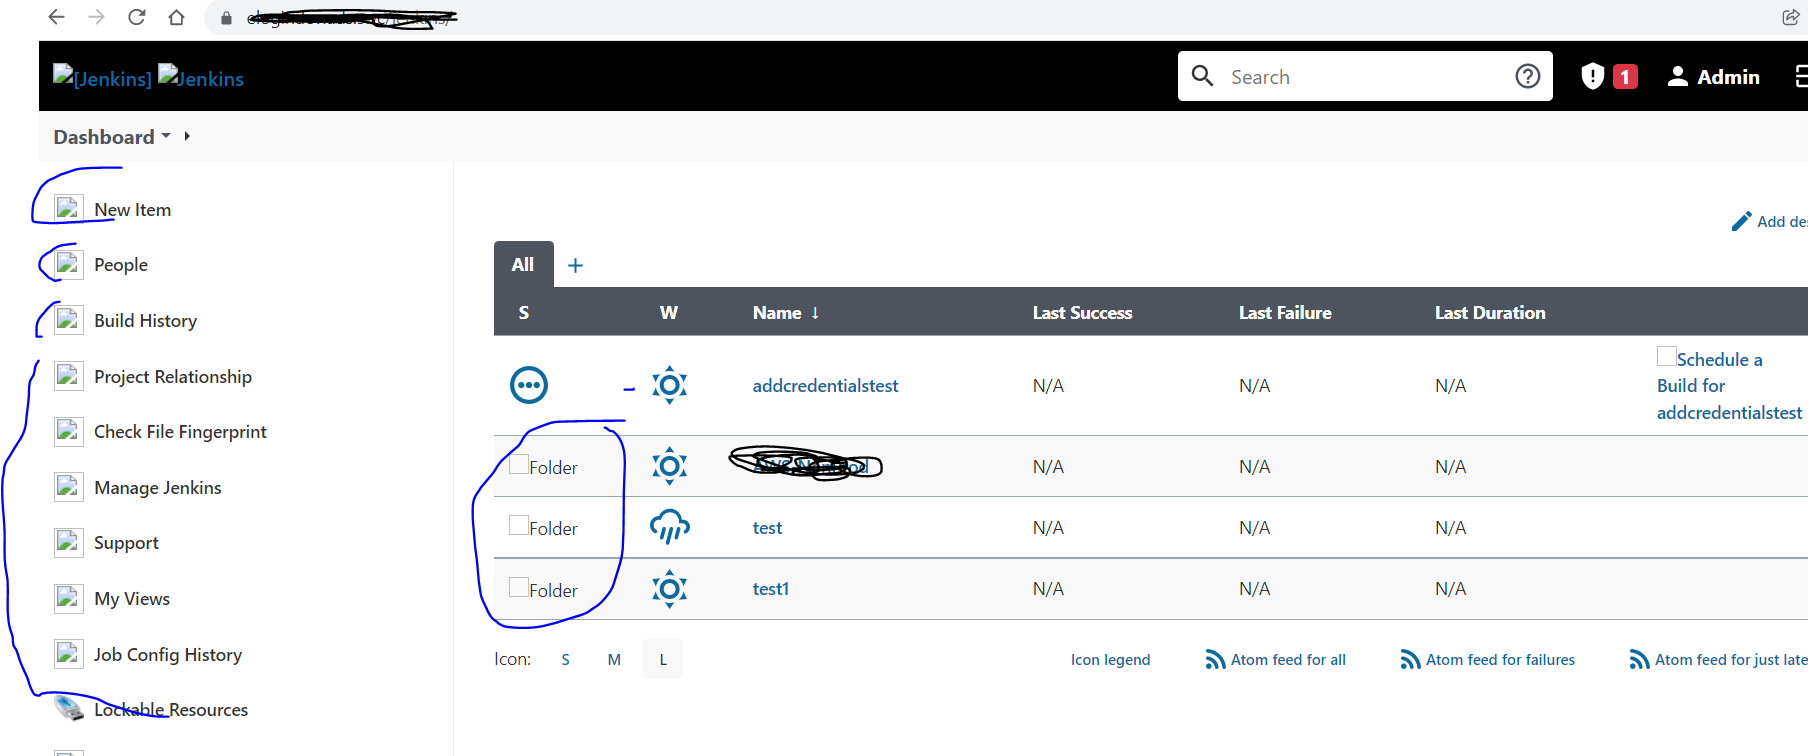
Task: Click addcredentialstest weather sun icon
Action: coord(670,385)
